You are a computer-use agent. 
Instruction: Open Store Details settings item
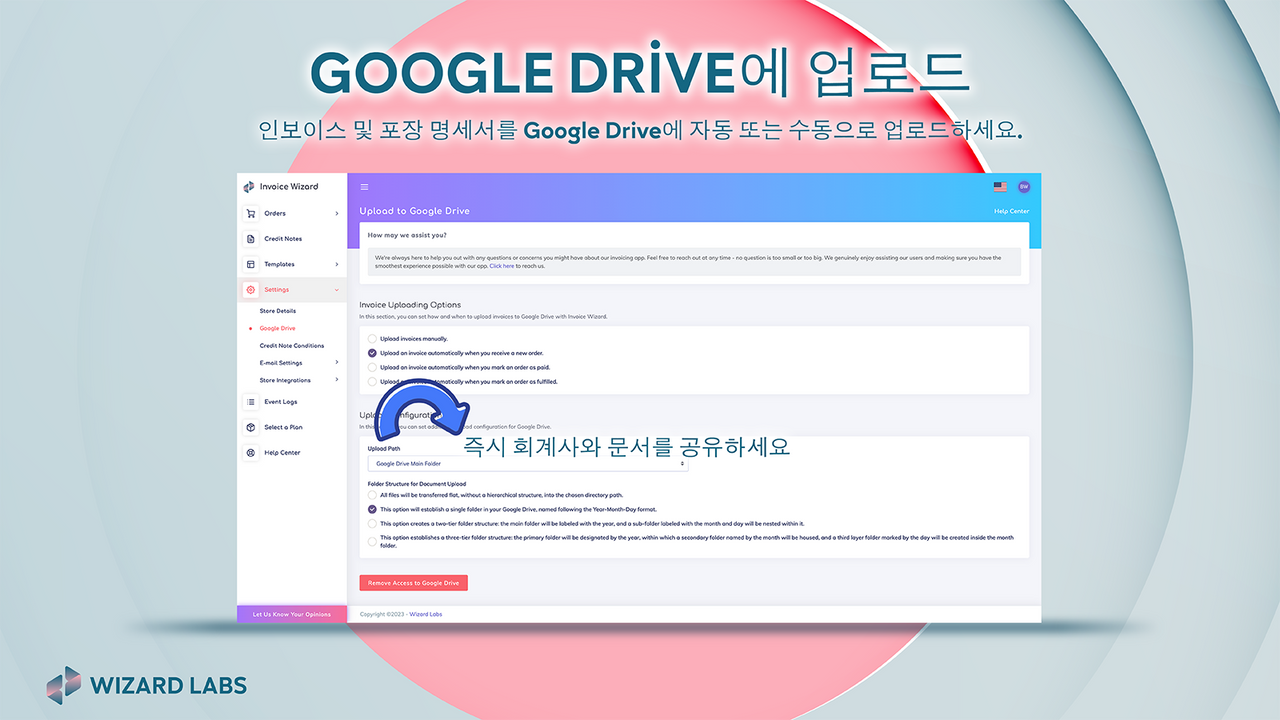click(x=278, y=311)
